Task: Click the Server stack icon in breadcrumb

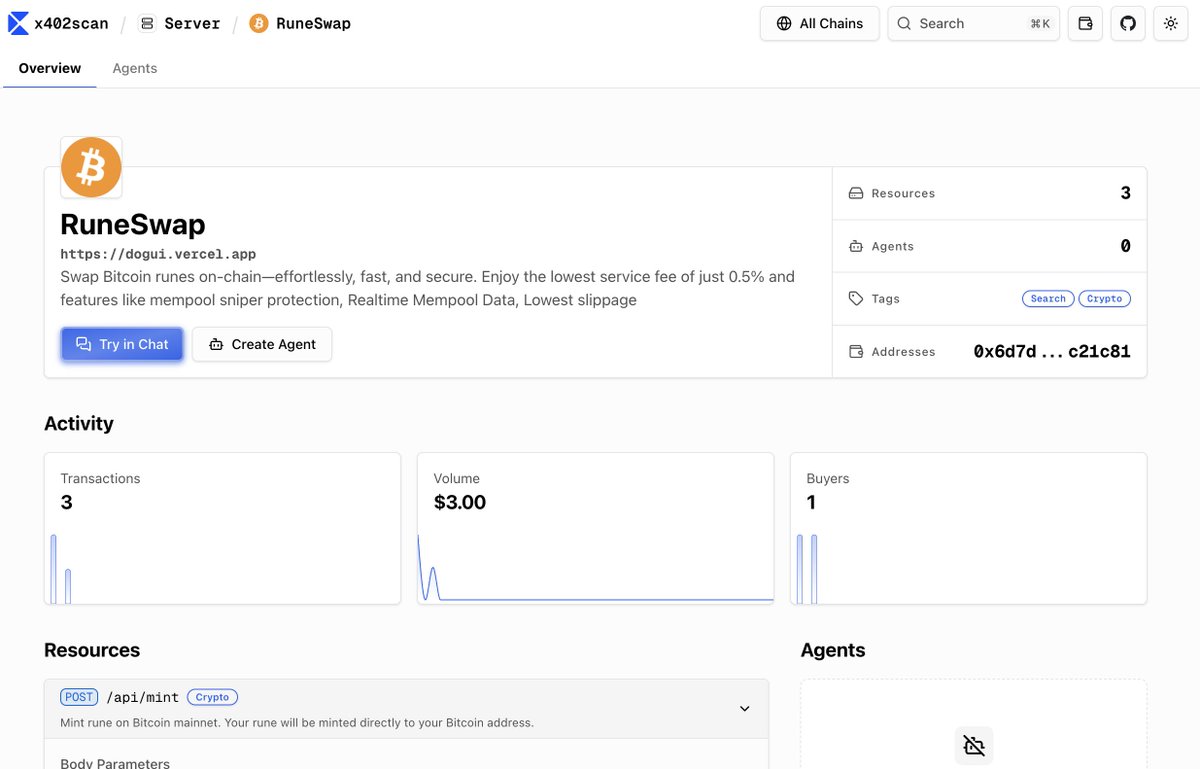Action: tap(148, 23)
